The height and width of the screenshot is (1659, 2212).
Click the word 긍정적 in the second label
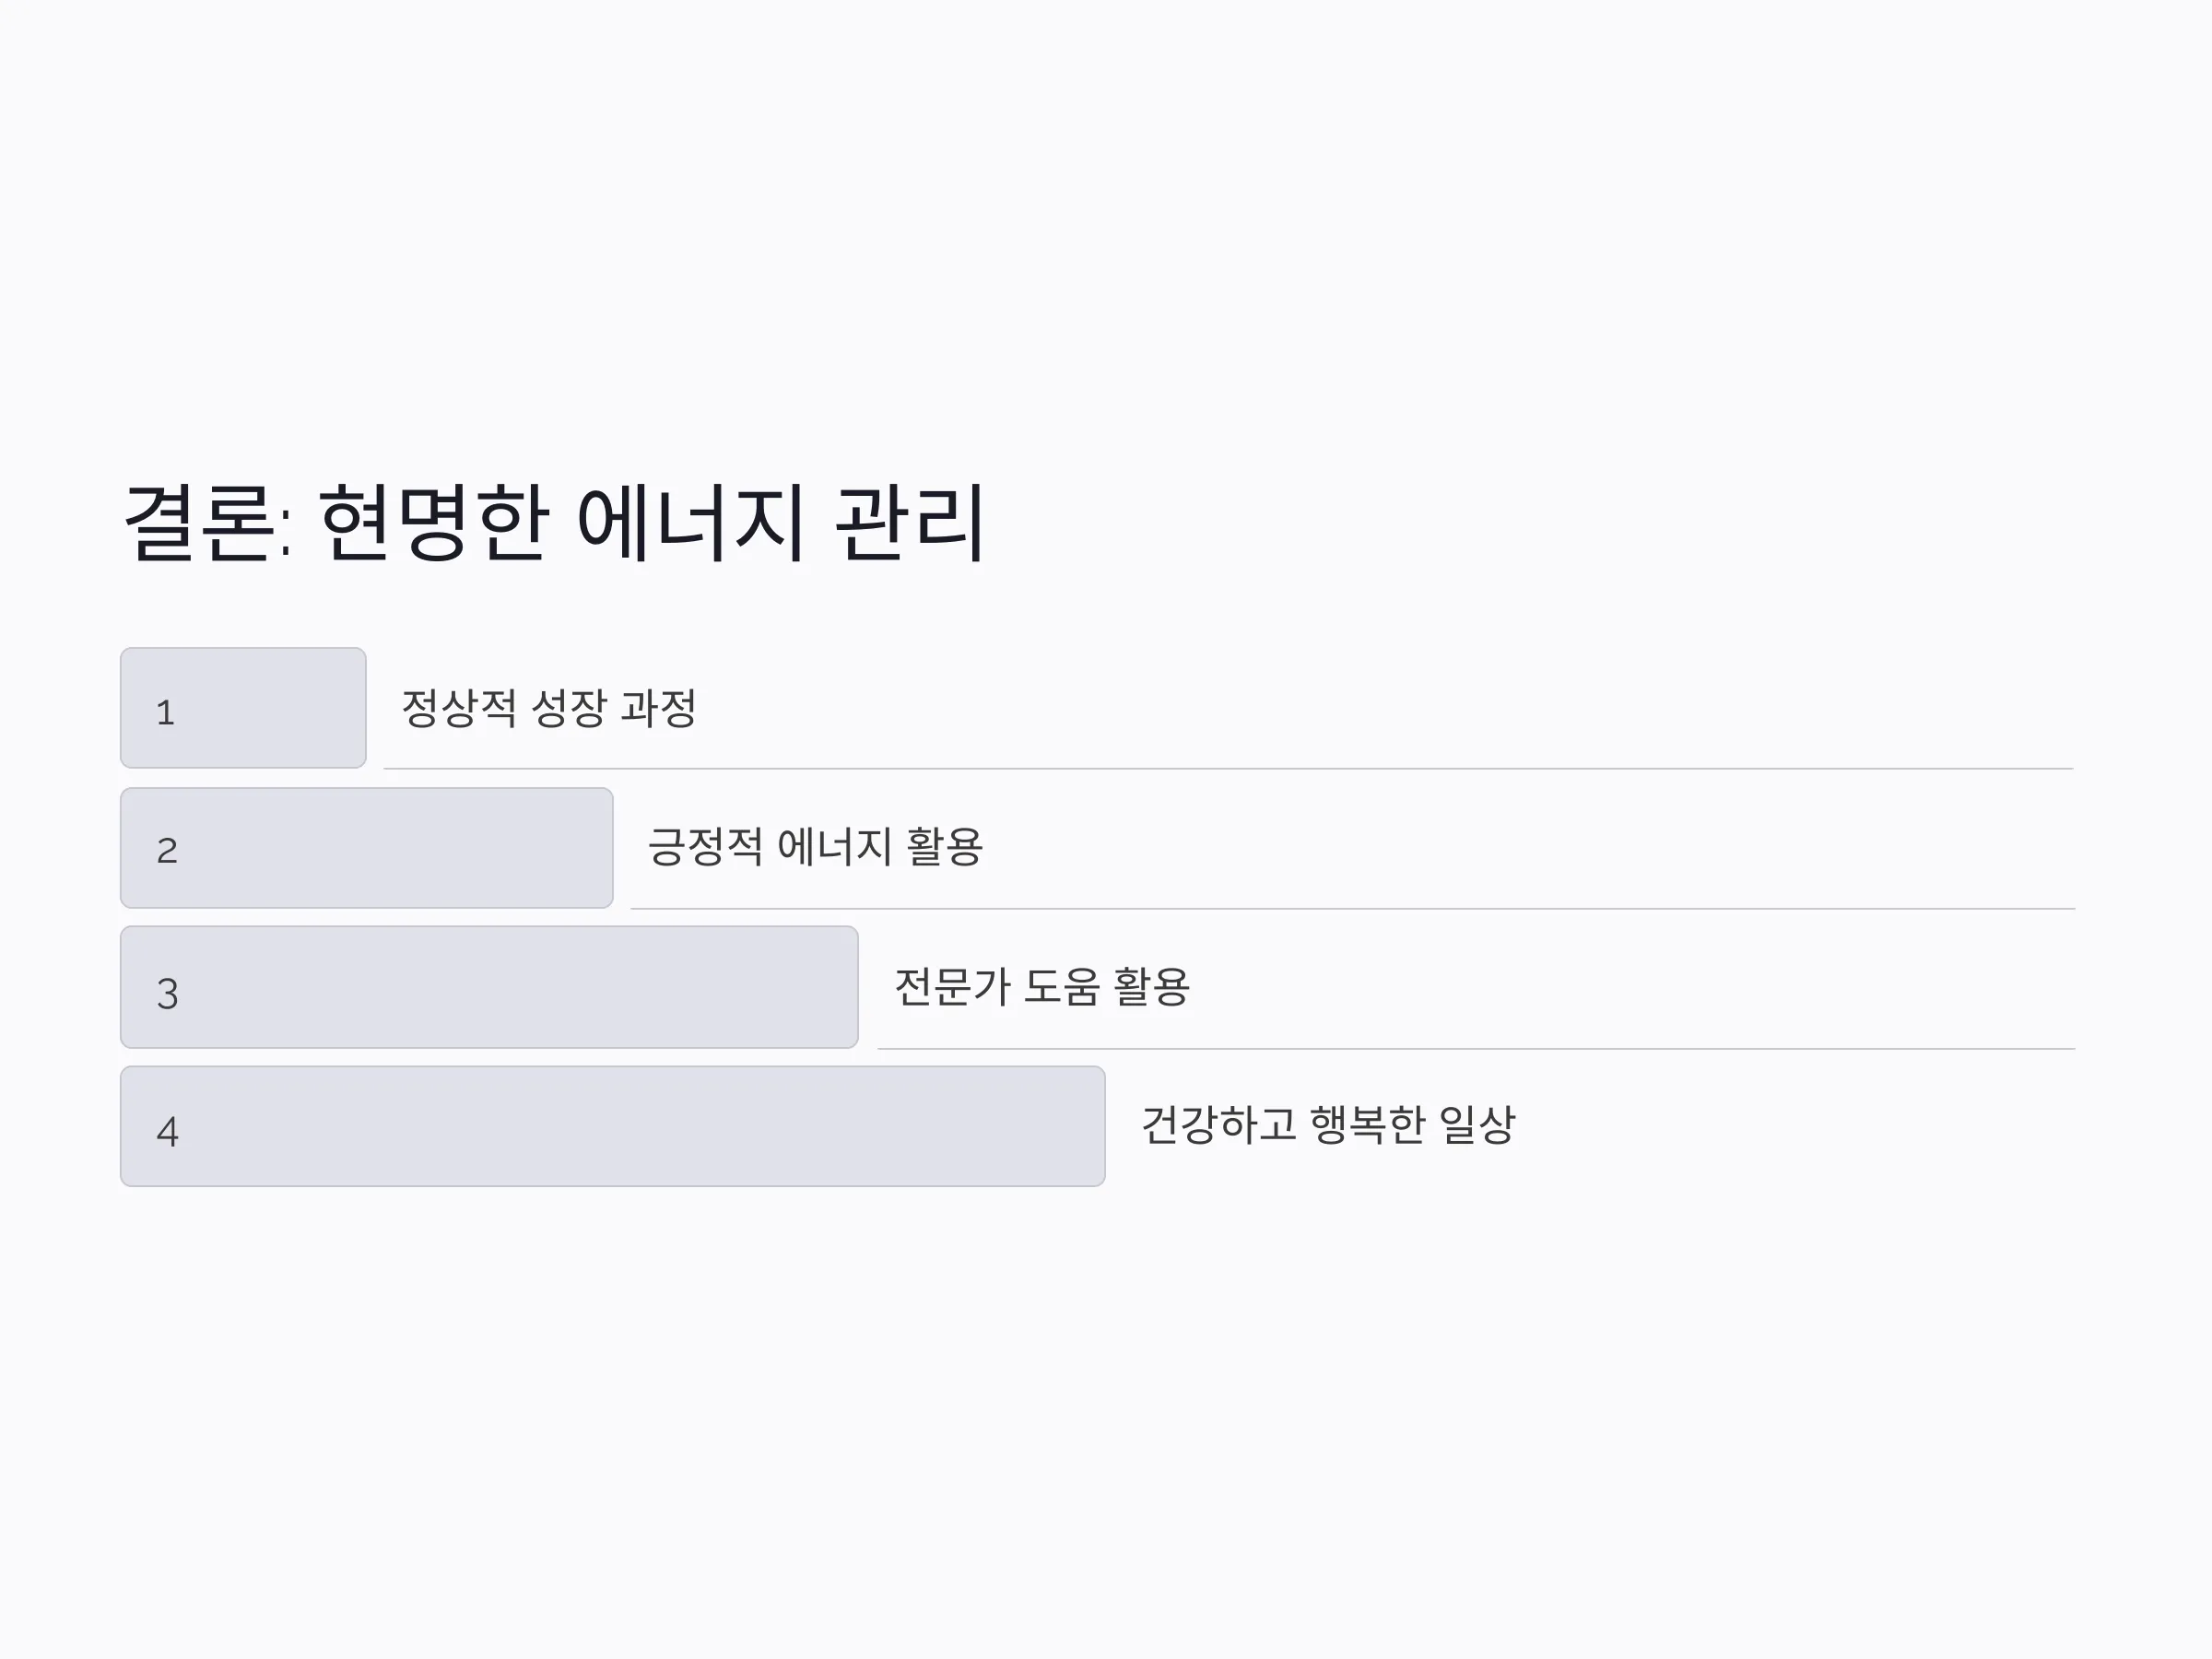706,847
